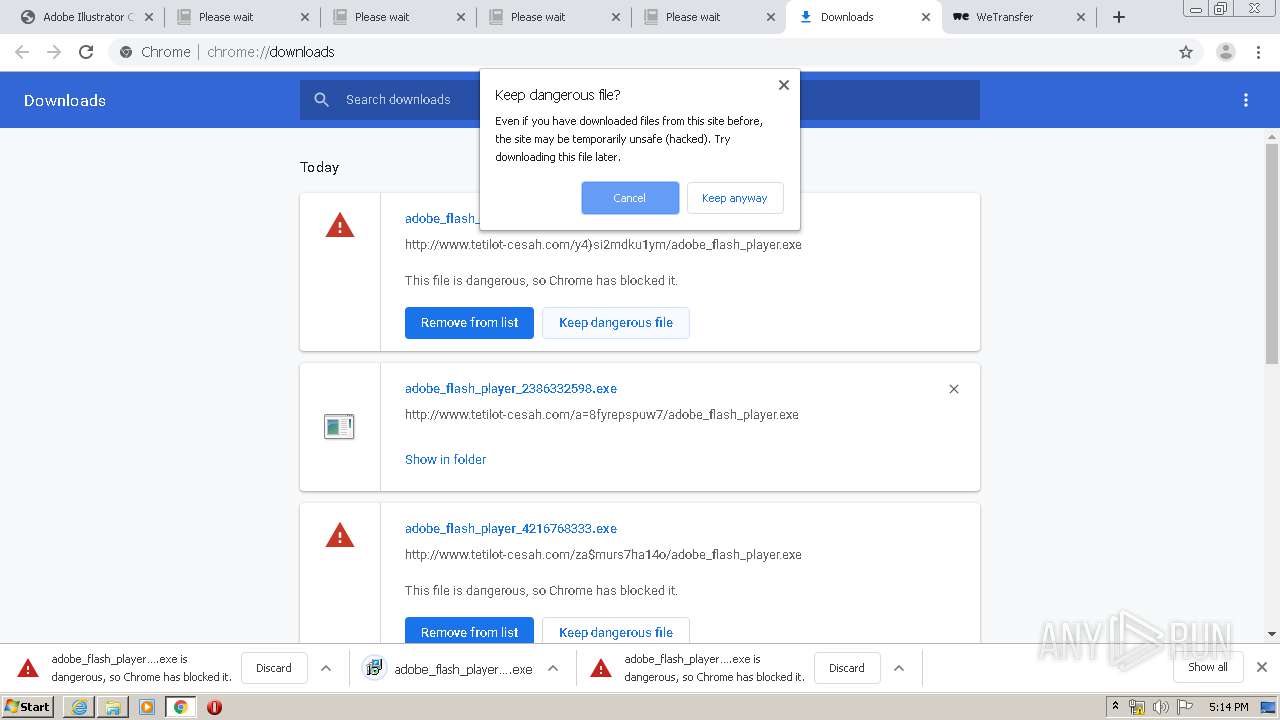Viewport: 1280px width, 720px height.
Task: Expand options for first blocked shelf download
Action: click(326, 668)
